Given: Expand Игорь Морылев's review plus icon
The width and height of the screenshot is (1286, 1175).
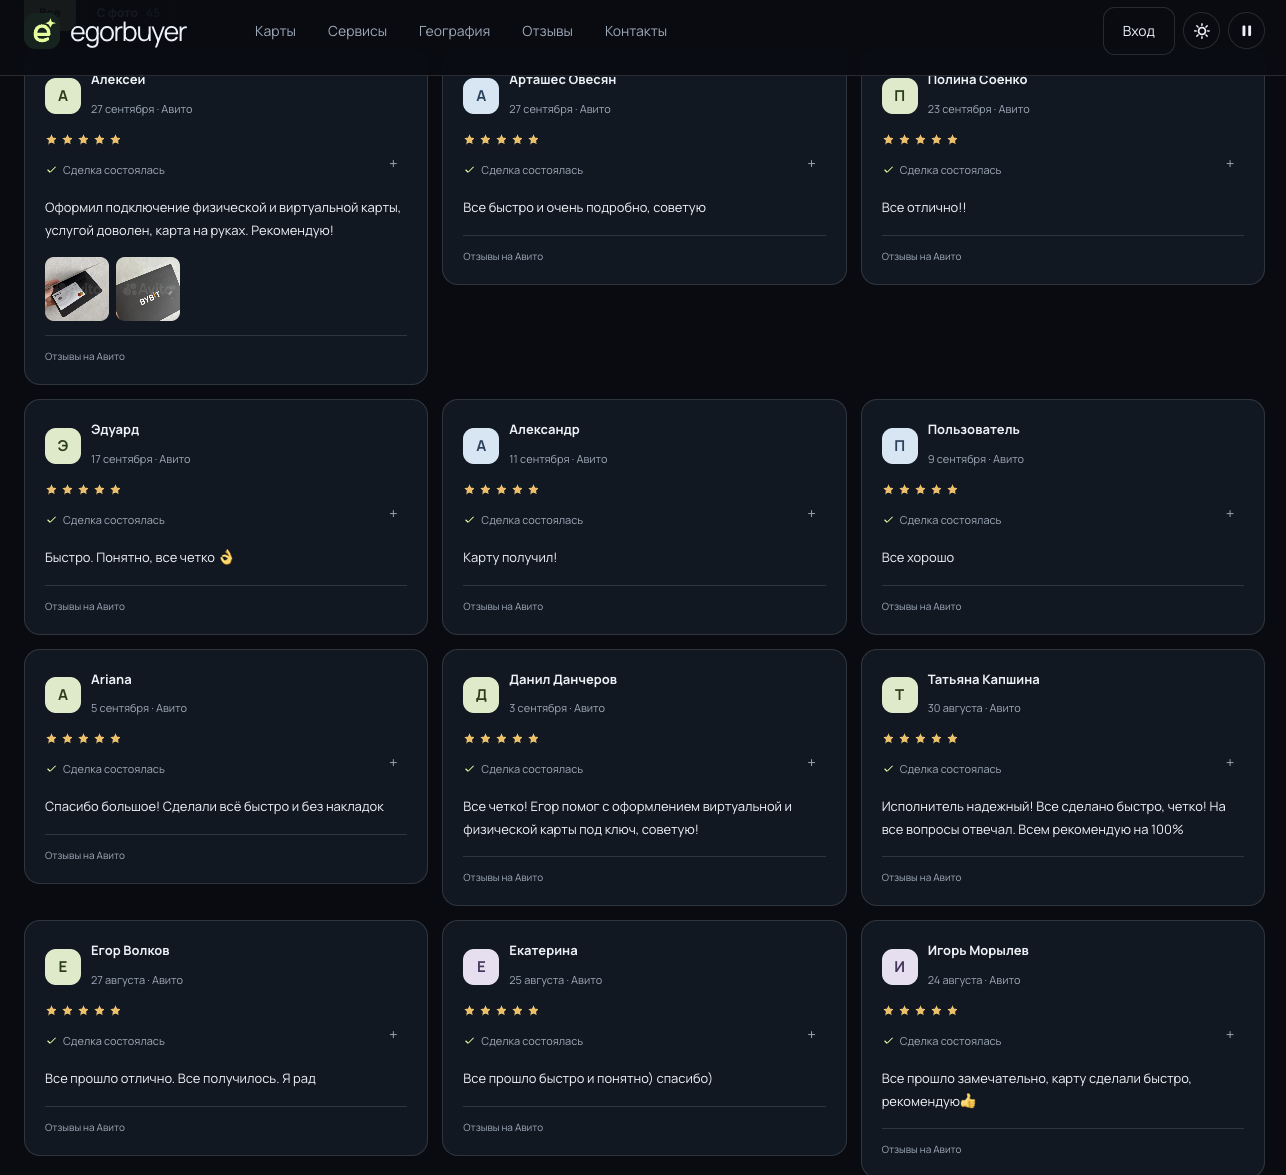Looking at the screenshot, I should [1230, 1034].
